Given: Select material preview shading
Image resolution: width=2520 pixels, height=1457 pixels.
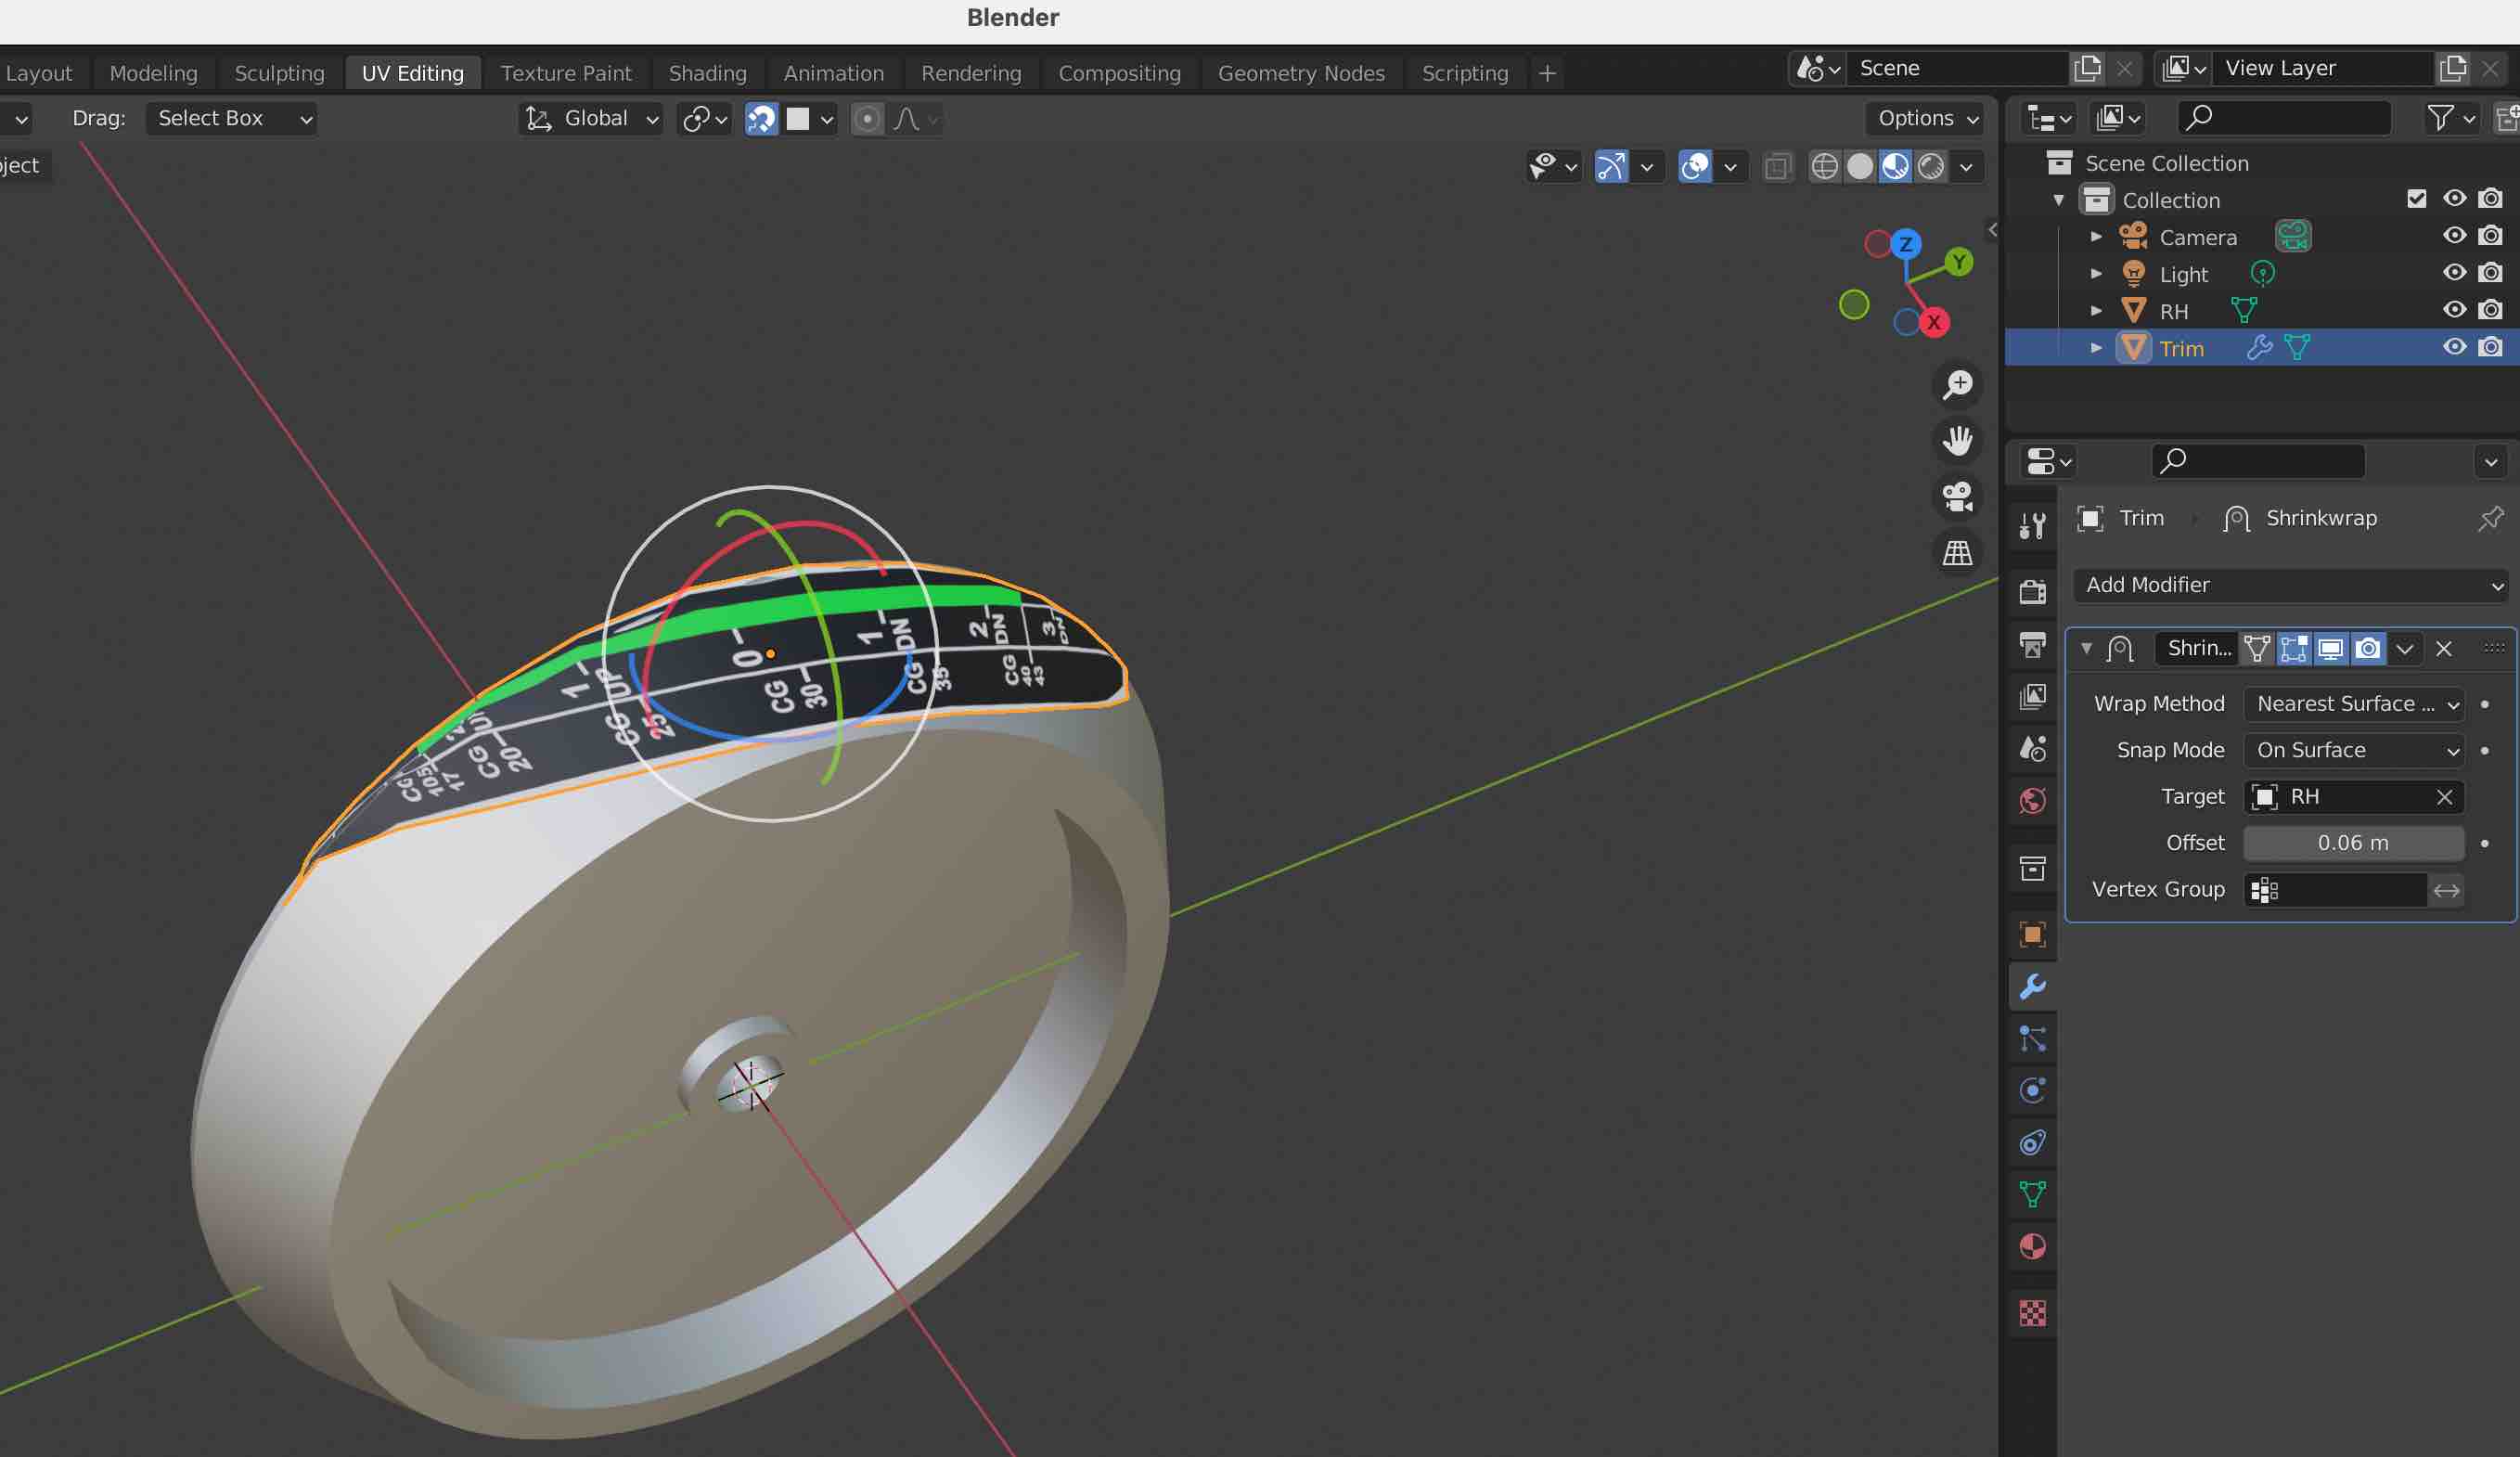Looking at the screenshot, I should point(1895,166).
